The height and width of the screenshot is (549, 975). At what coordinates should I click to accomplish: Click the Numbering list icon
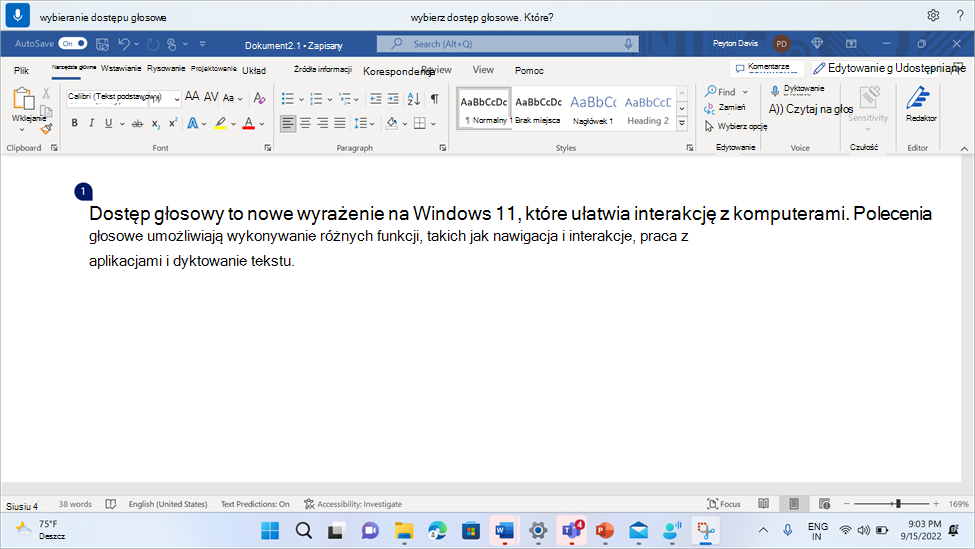pyautogui.click(x=316, y=98)
